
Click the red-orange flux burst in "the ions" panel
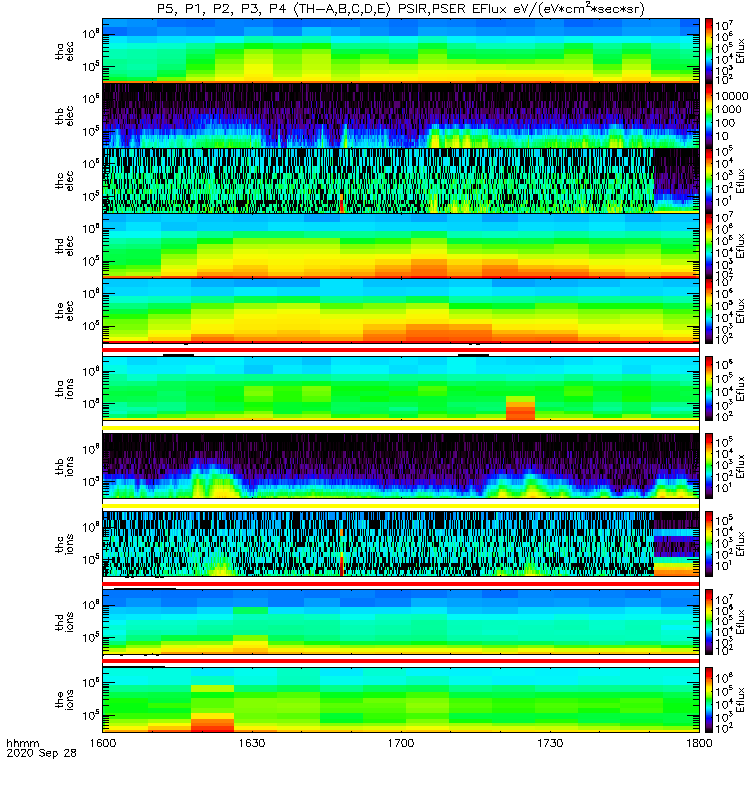tap(213, 722)
